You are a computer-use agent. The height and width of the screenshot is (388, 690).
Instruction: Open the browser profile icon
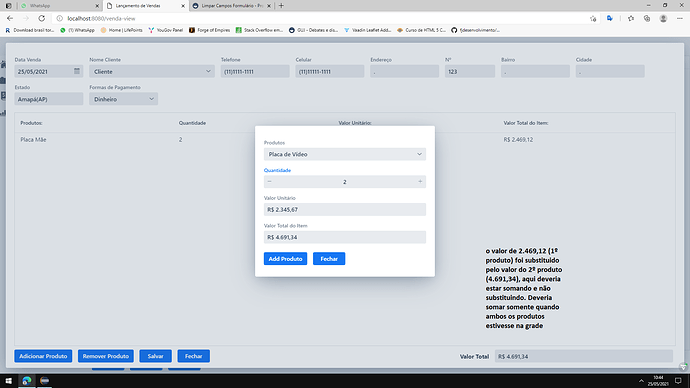click(x=663, y=18)
